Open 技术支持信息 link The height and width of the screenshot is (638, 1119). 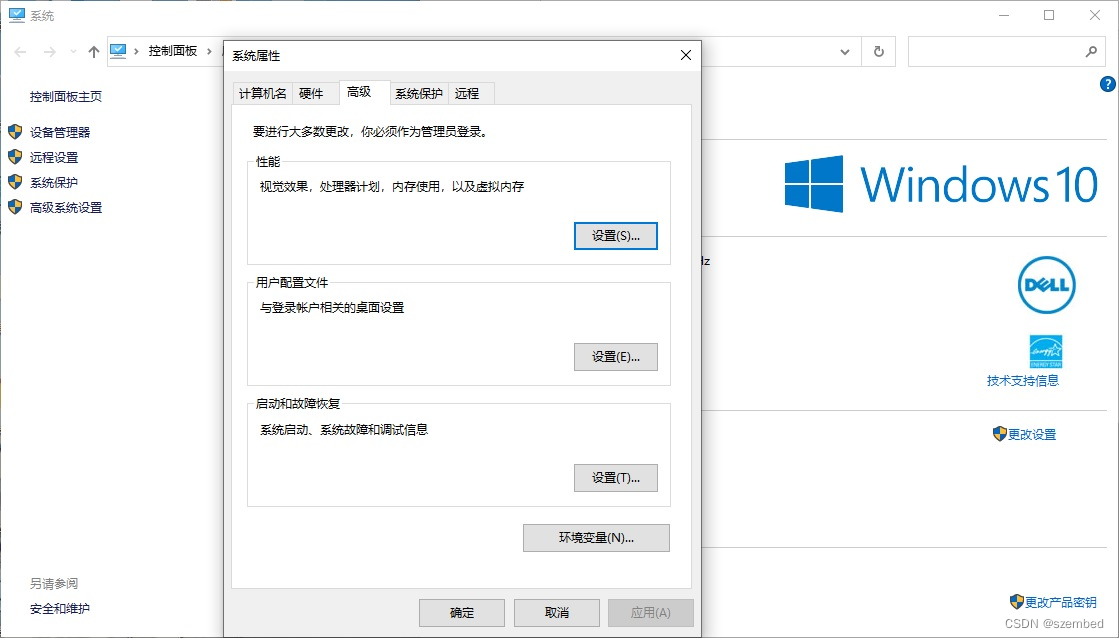1023,381
